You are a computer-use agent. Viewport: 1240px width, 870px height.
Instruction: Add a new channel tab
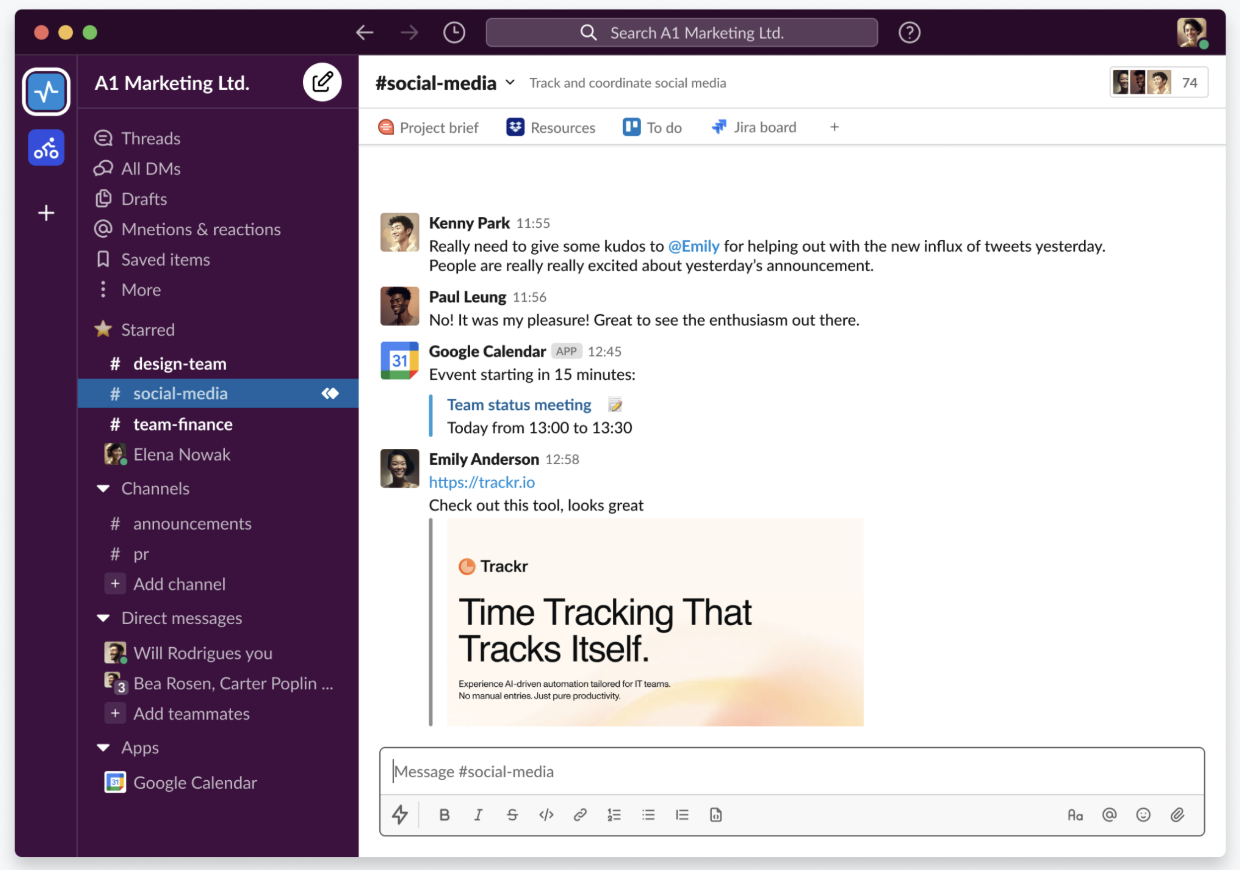click(x=834, y=127)
